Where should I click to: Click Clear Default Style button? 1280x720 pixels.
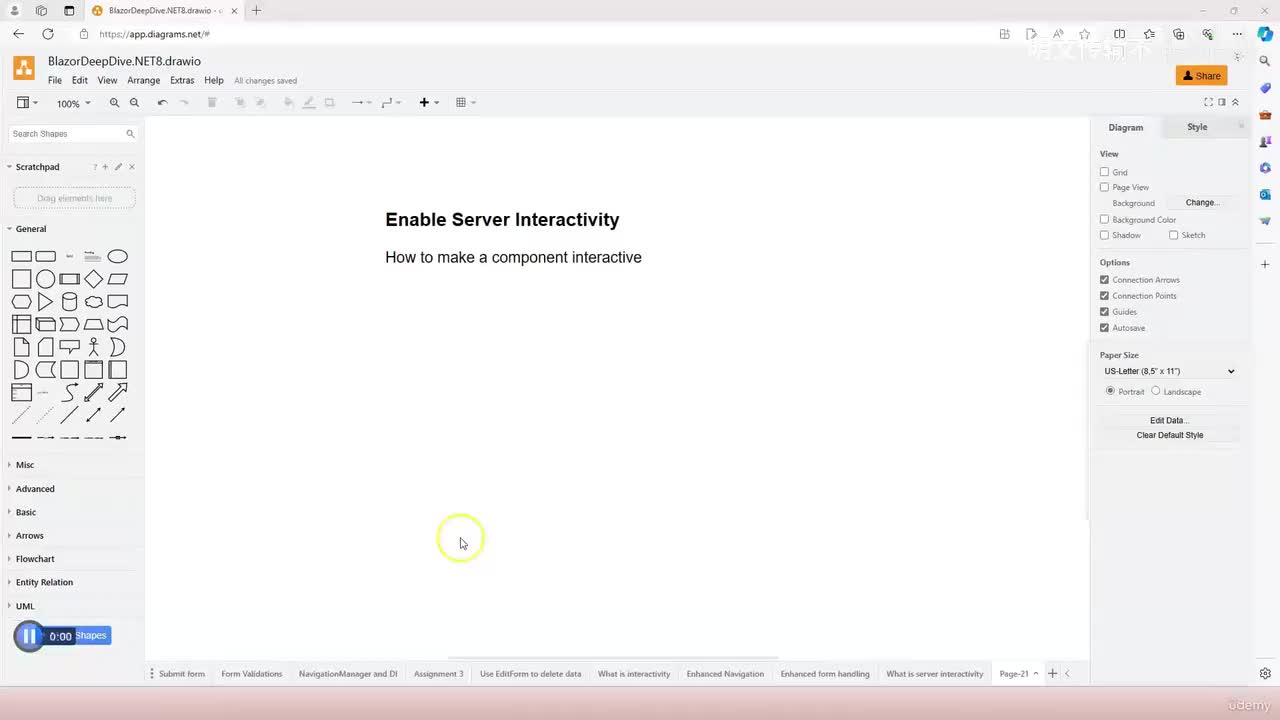[1169, 435]
